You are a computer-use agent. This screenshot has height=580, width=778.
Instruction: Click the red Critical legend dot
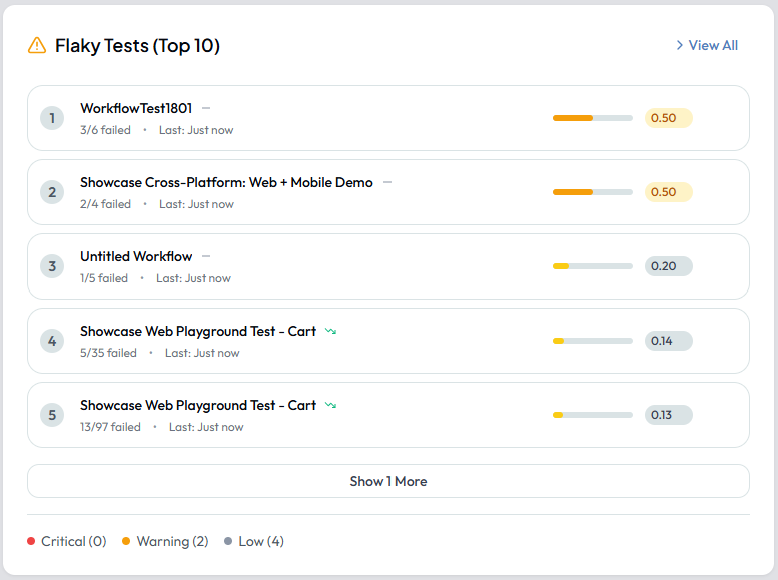(x=31, y=541)
